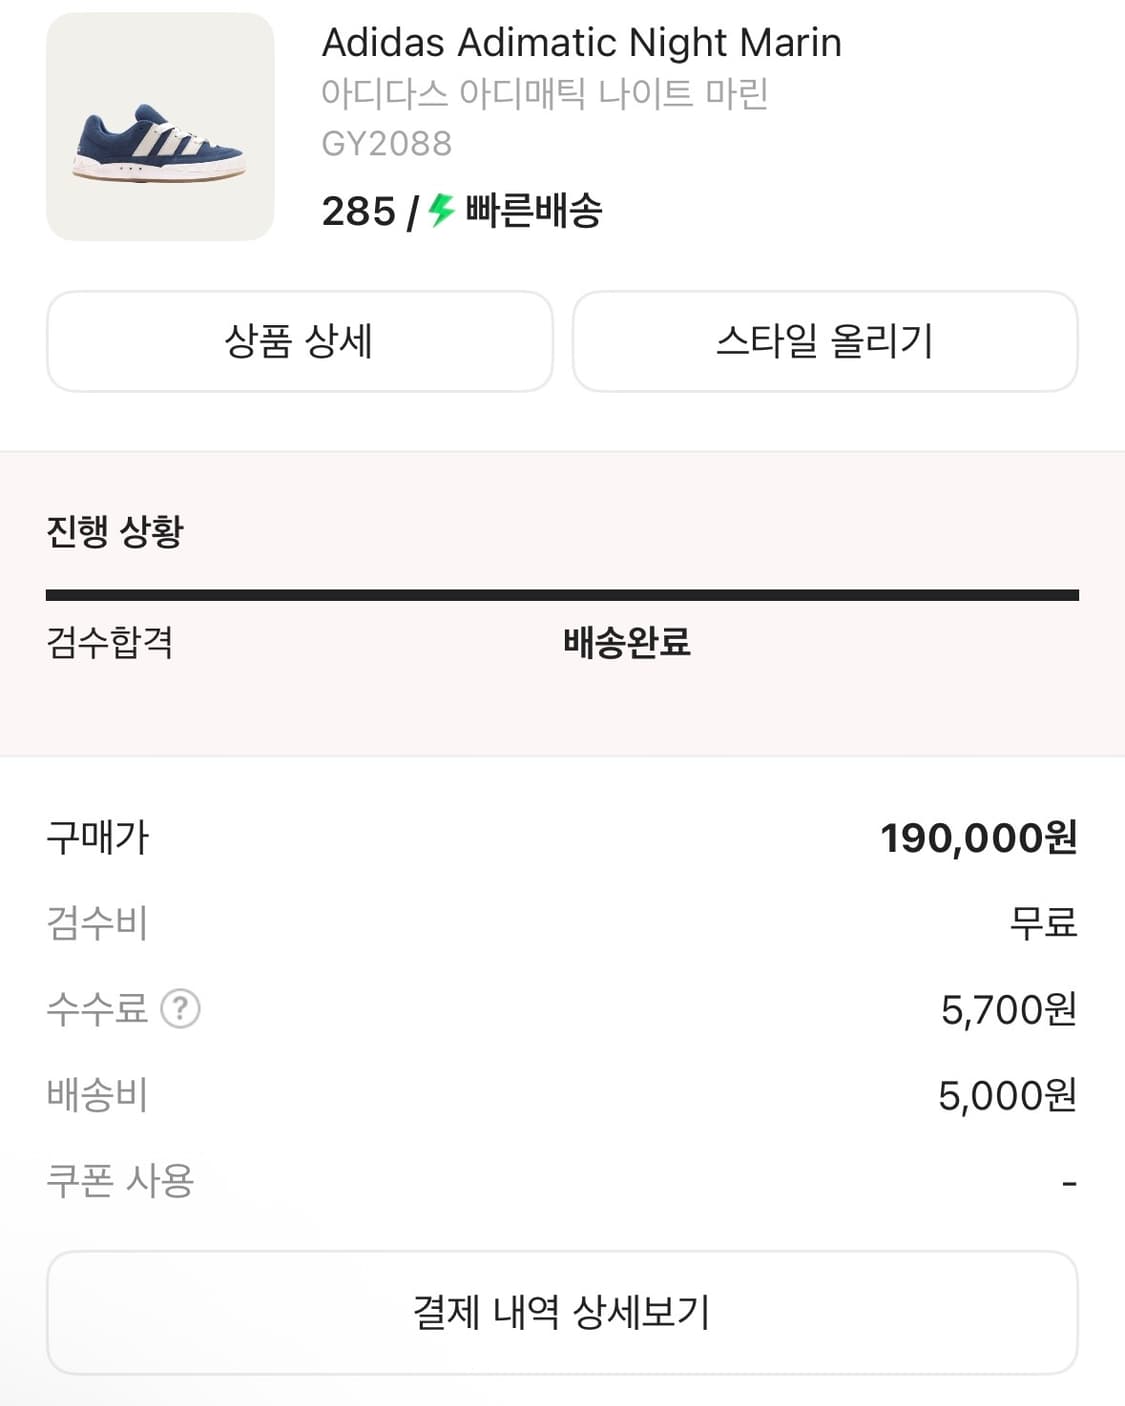The width and height of the screenshot is (1125, 1406).
Task: Select the 검수합격 progress step
Action: coord(110,642)
